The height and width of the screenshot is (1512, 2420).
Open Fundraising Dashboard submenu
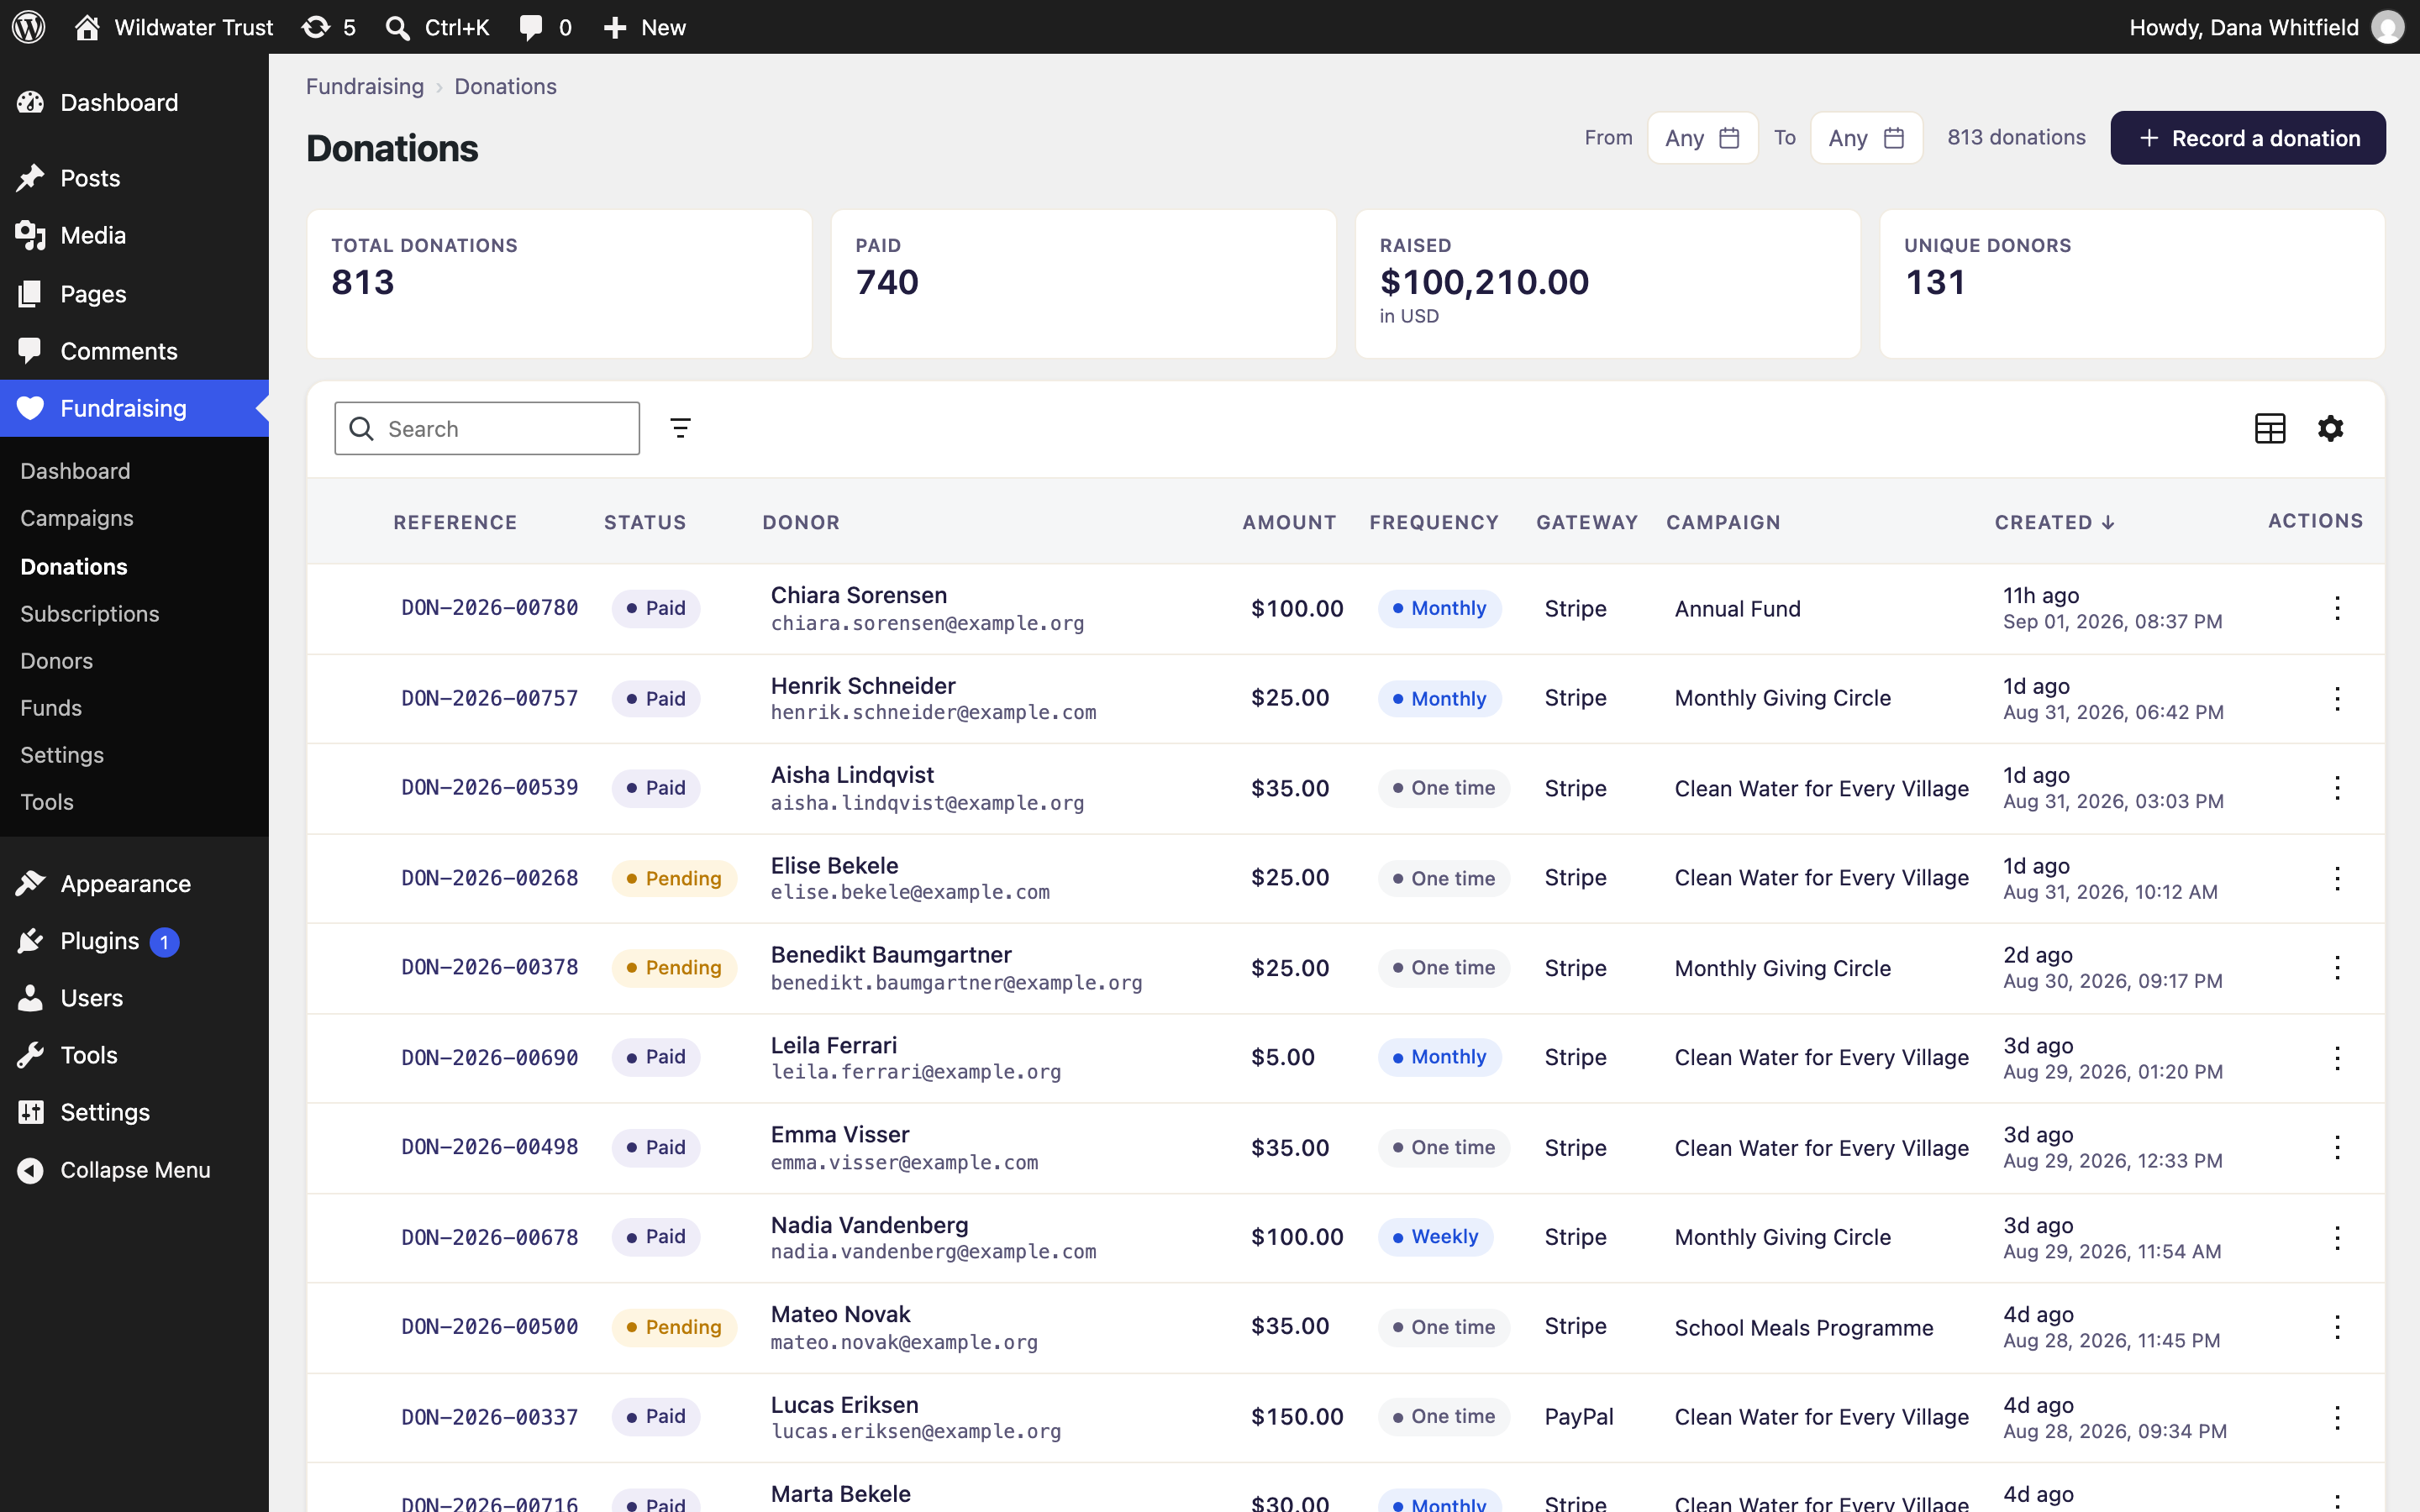[75, 471]
